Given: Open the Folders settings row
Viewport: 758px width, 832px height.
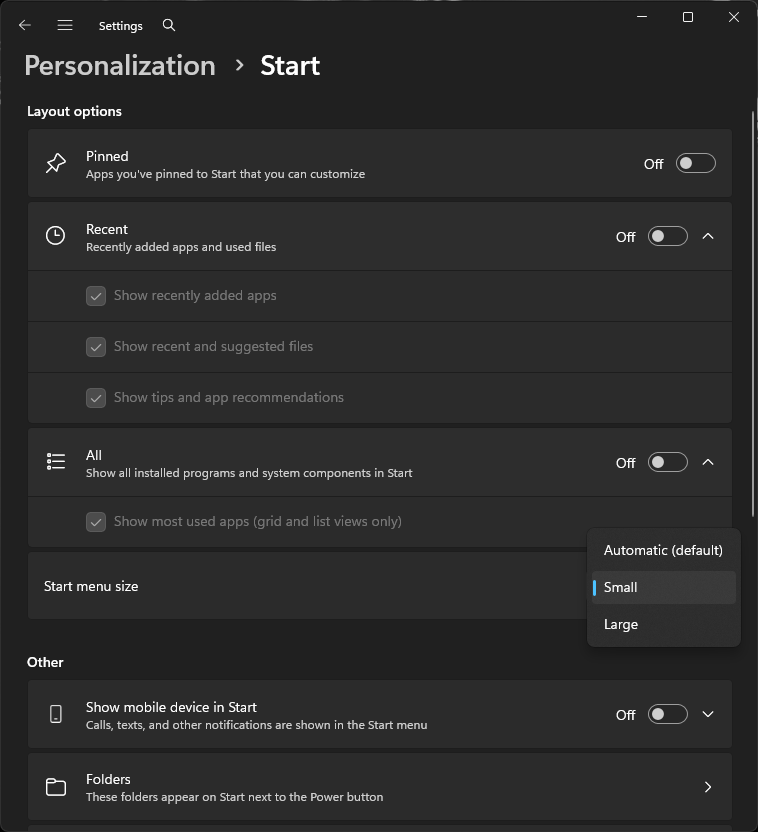Looking at the screenshot, I should coord(380,787).
